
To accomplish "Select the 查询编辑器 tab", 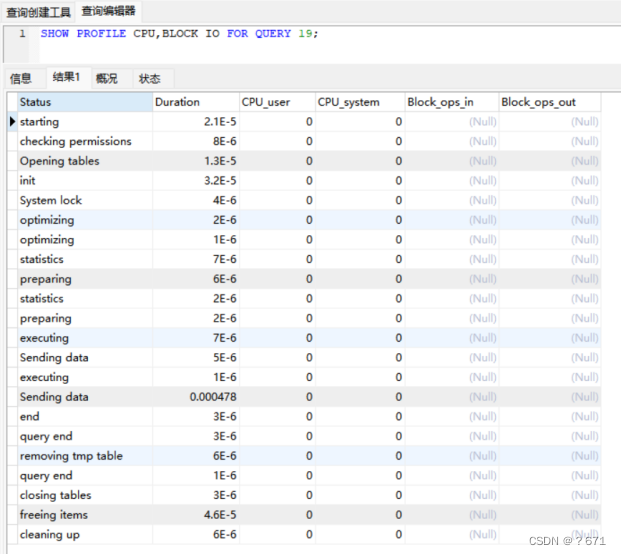I will coord(109,11).
